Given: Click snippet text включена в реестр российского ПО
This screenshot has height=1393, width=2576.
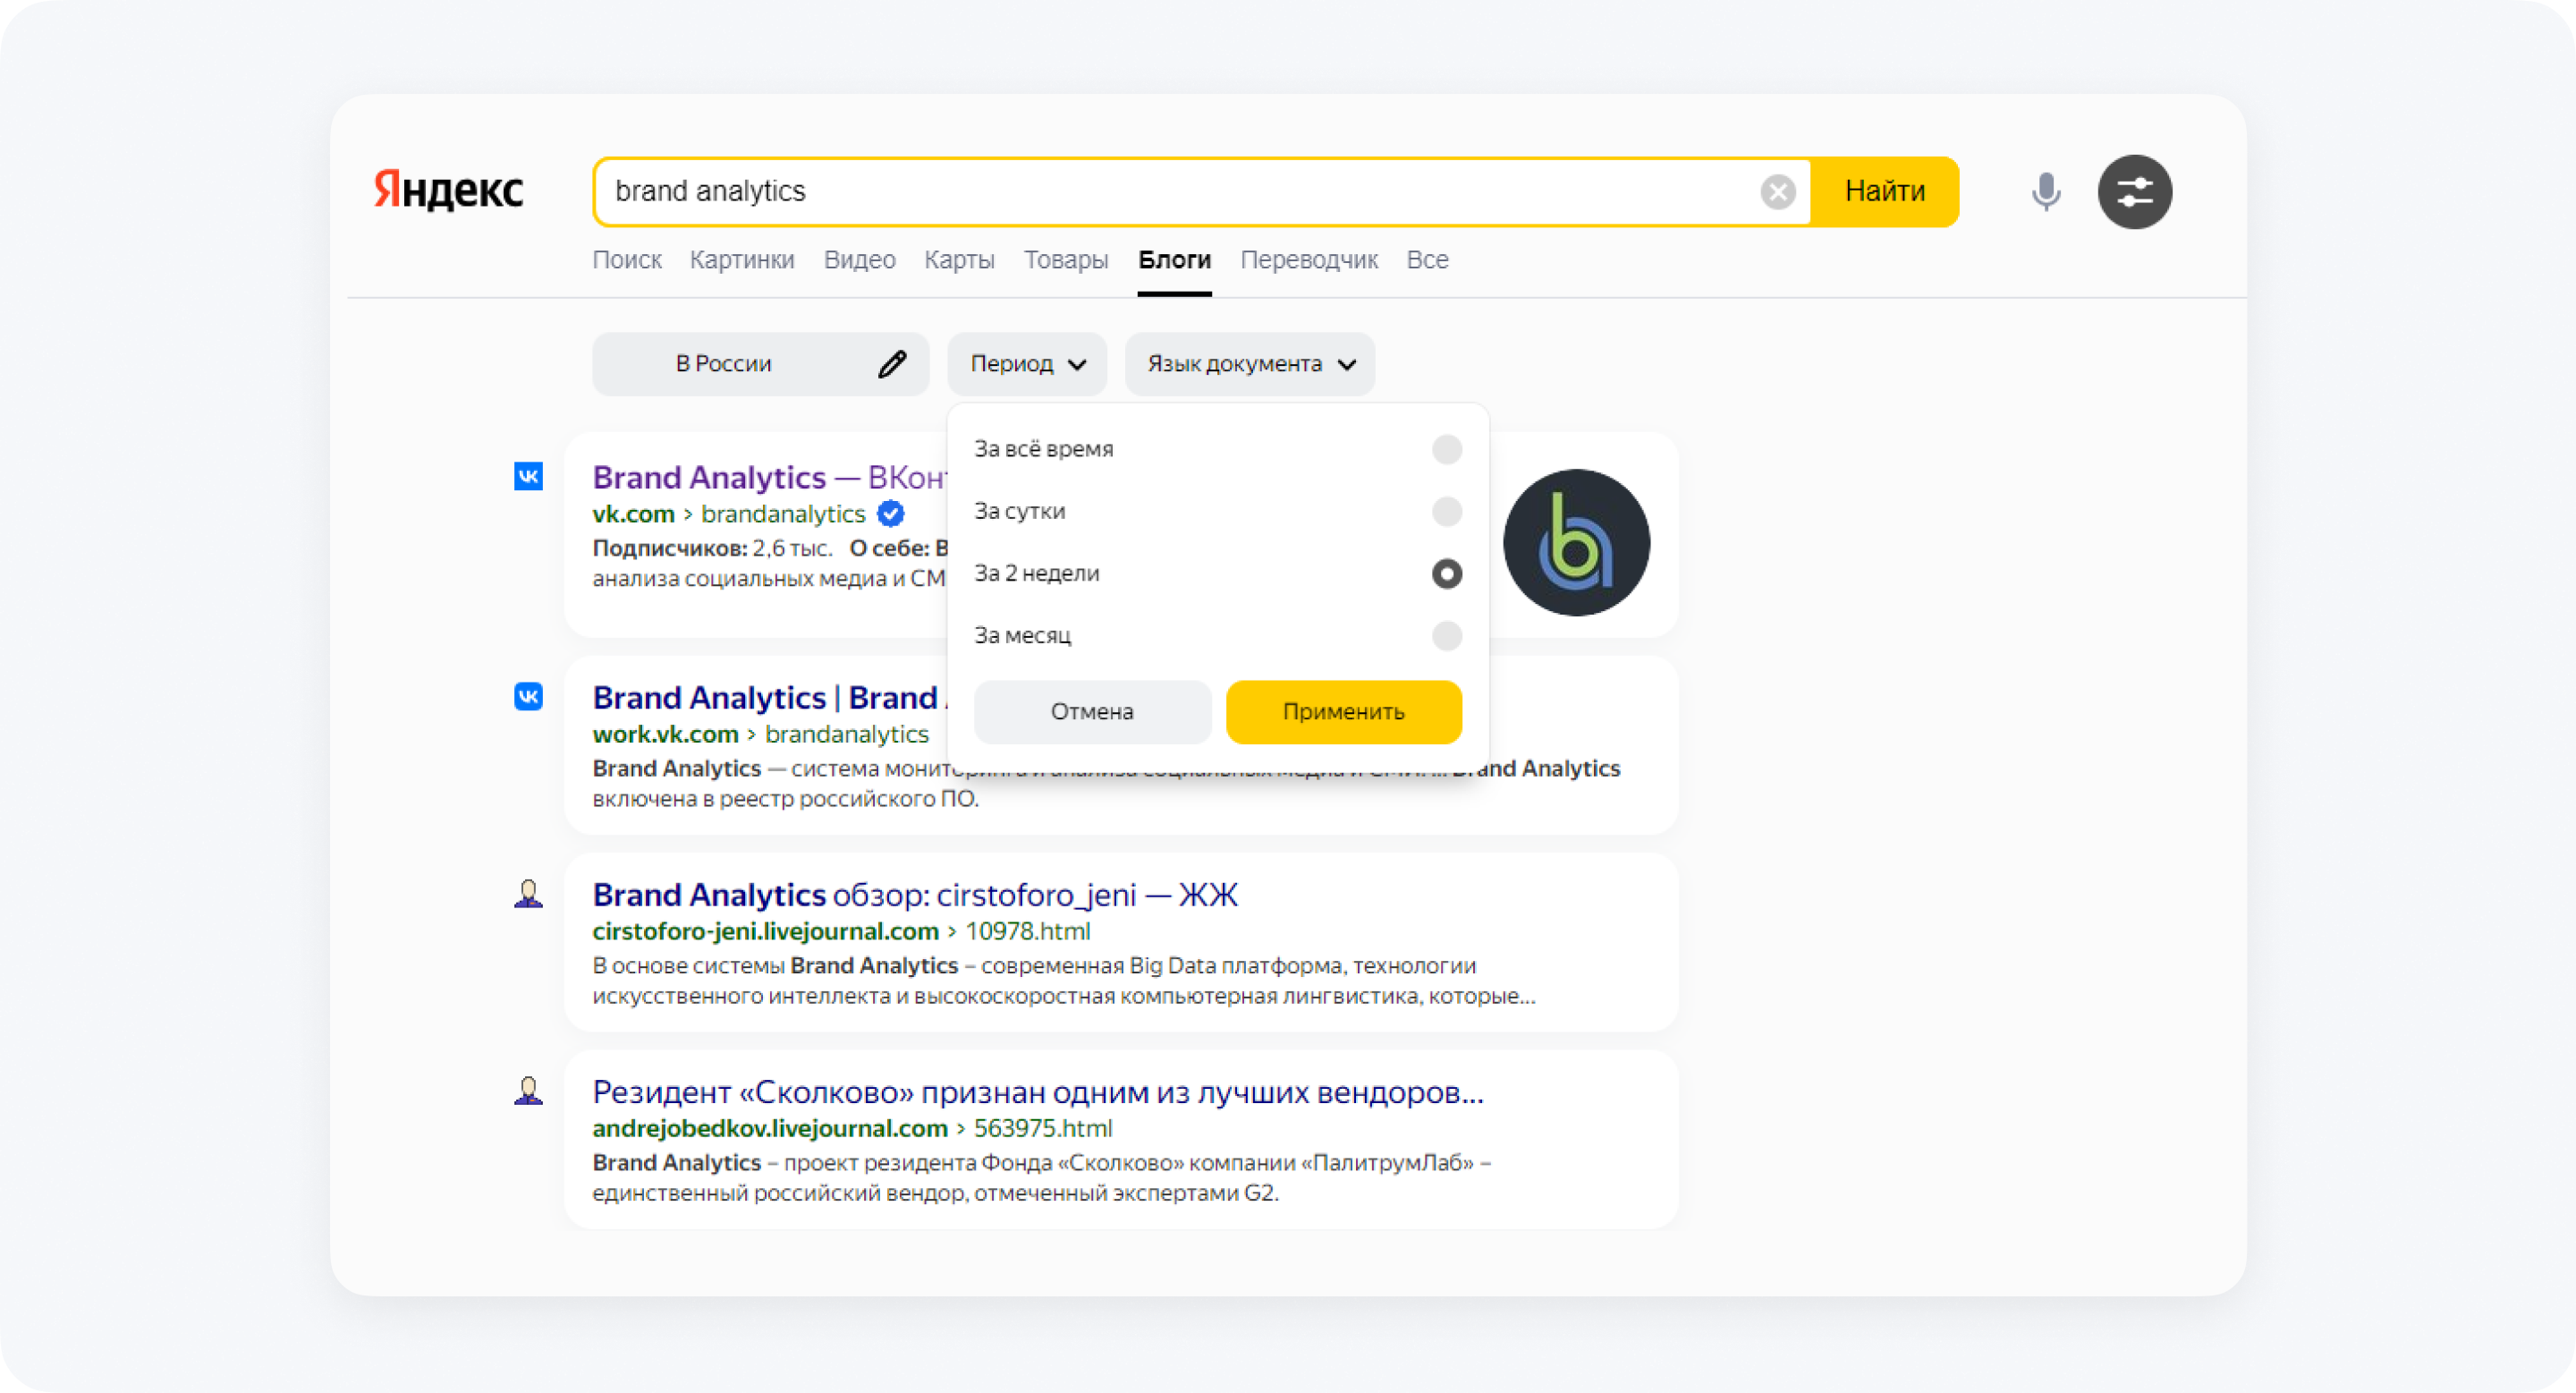Looking at the screenshot, I should click(x=785, y=799).
